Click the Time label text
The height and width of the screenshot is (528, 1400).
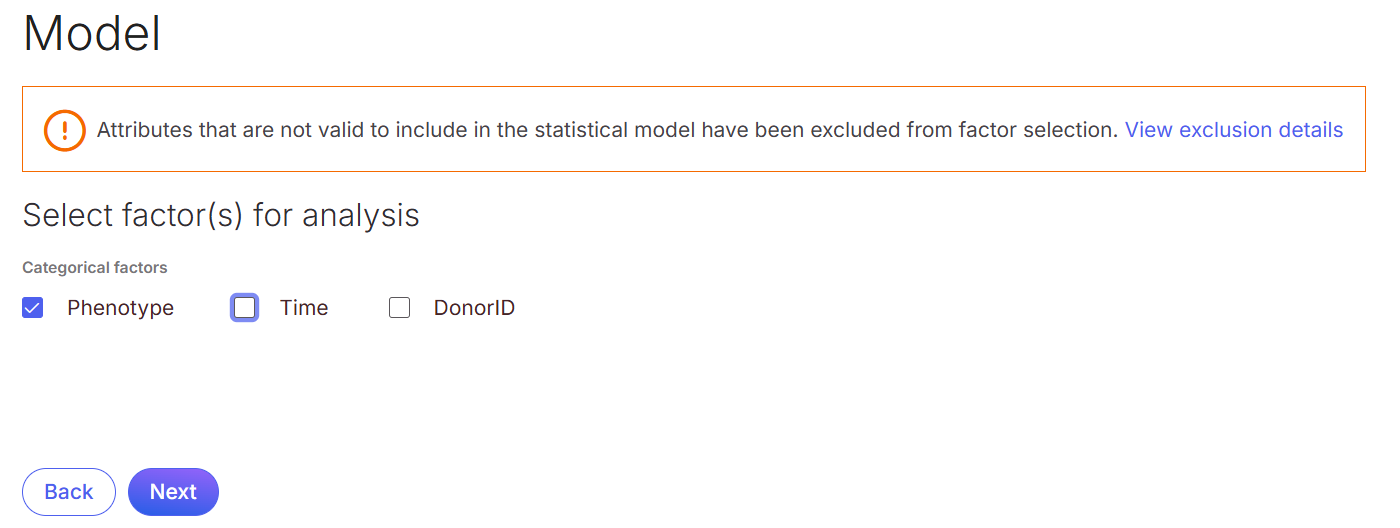pos(304,308)
